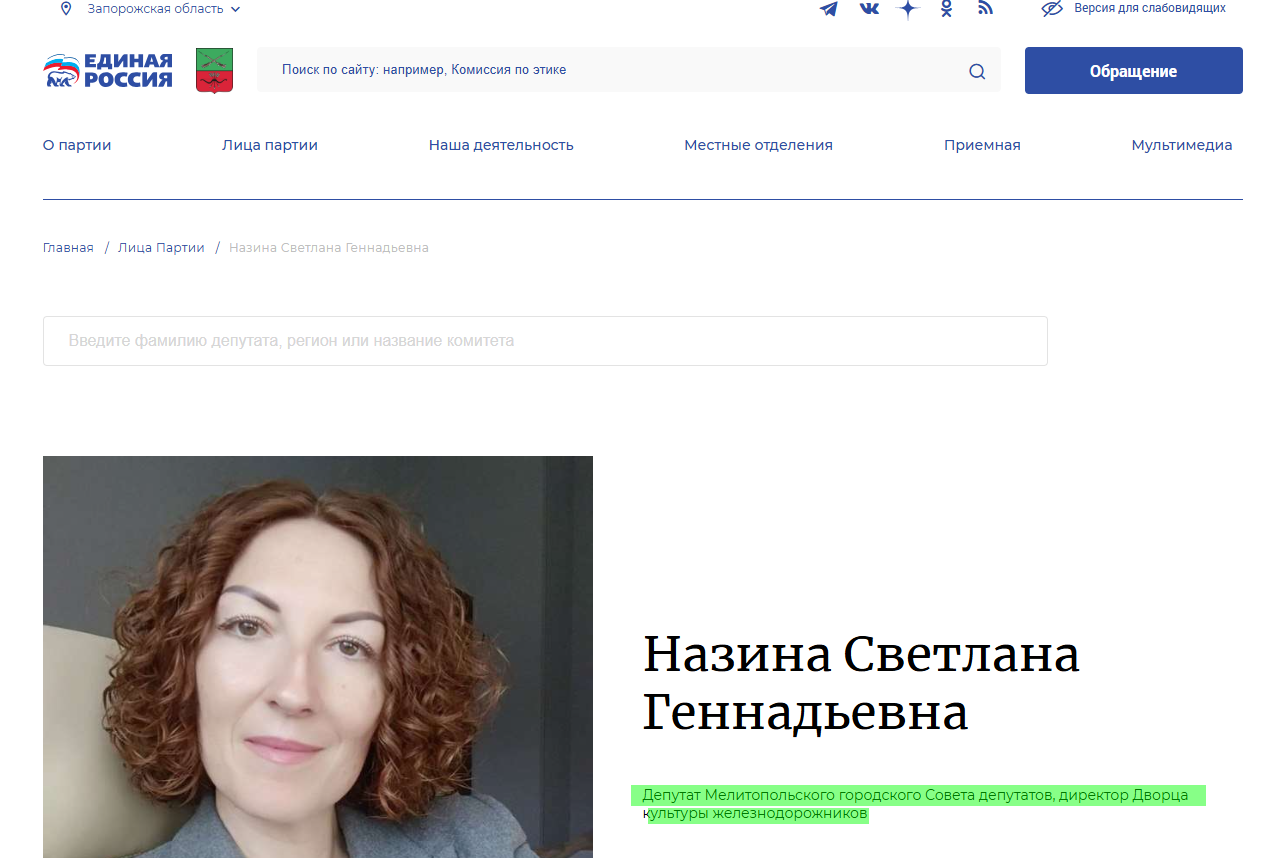Click the Zaporozhye coat of arms emblem

[214, 70]
